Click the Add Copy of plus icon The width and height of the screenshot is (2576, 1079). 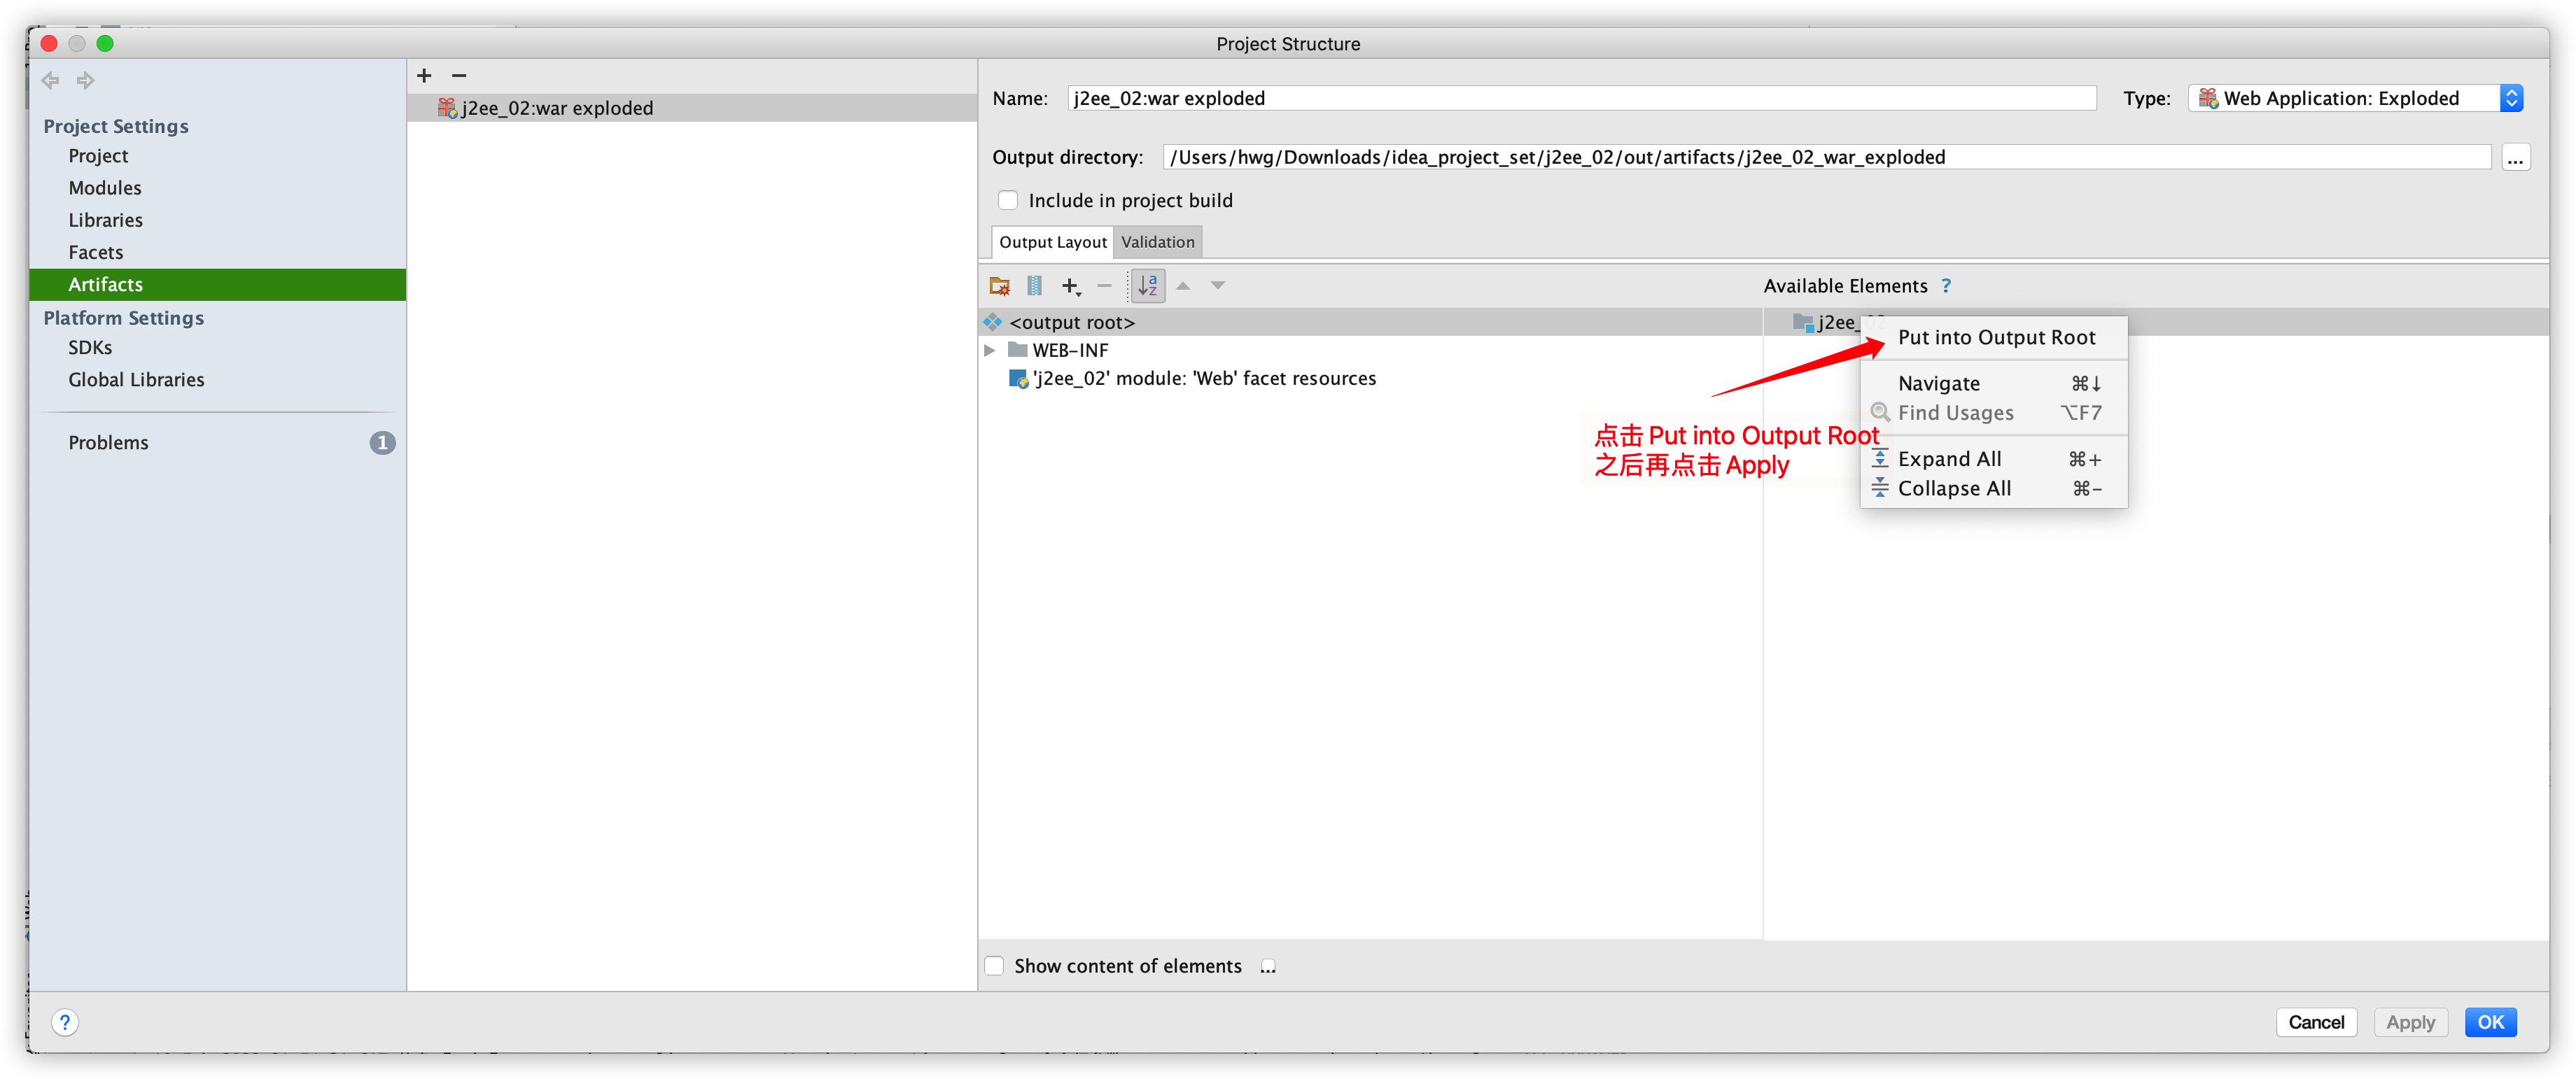coord(1071,286)
